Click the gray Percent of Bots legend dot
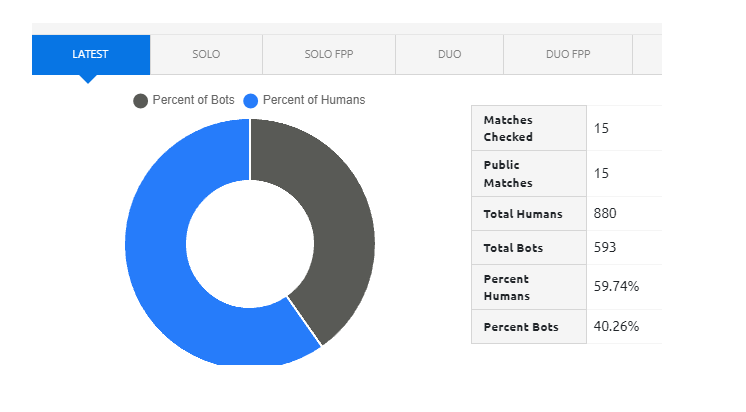The width and height of the screenshot is (746, 412). pos(141,100)
